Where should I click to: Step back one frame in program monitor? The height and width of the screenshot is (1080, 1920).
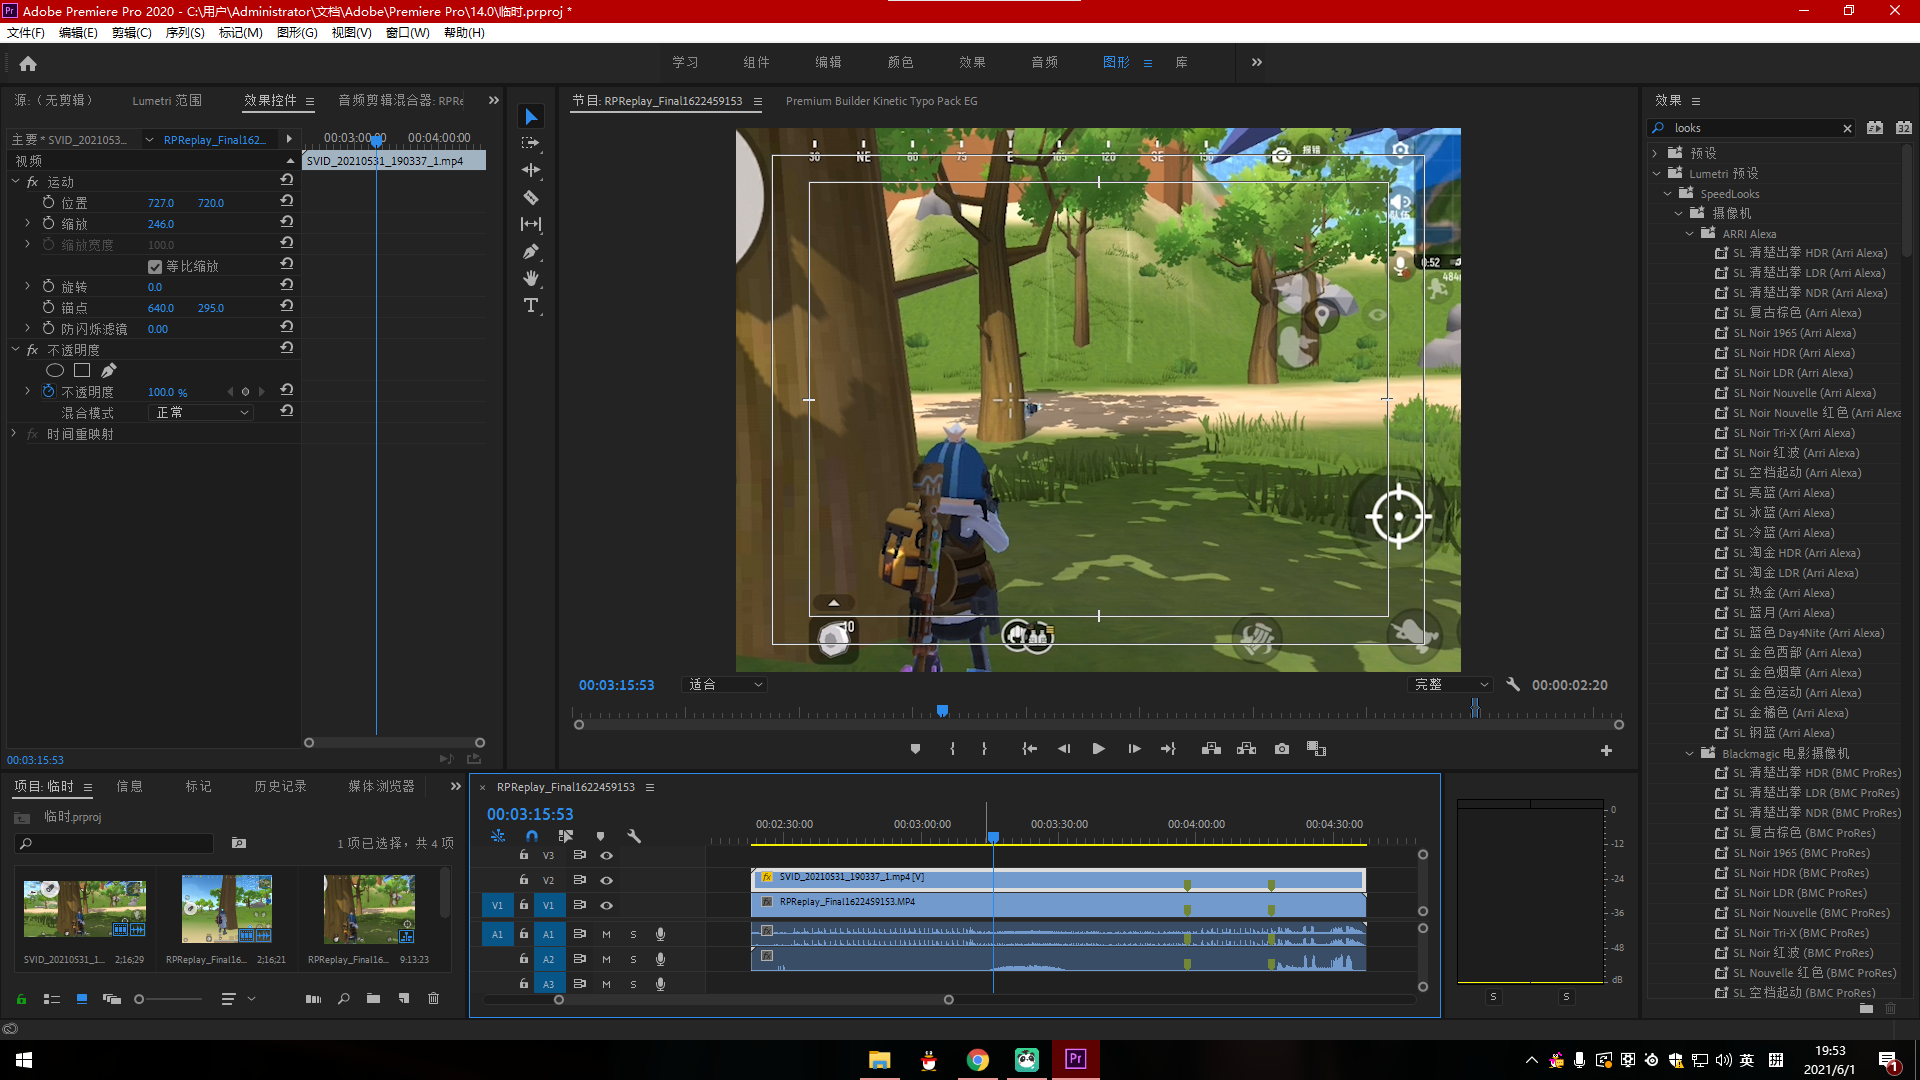[x=1064, y=749]
